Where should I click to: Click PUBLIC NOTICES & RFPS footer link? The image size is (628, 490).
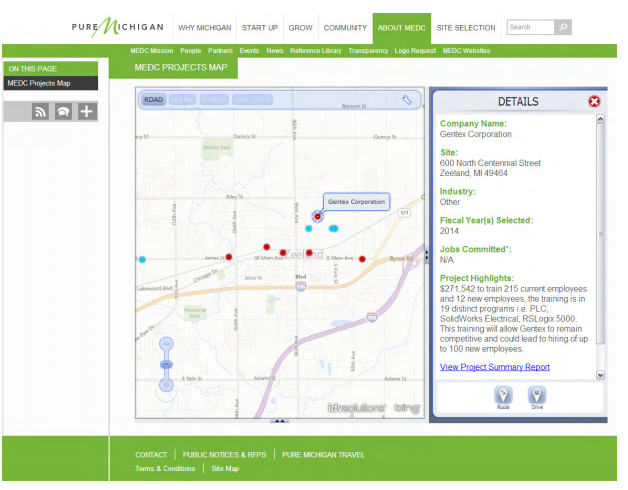(224, 455)
